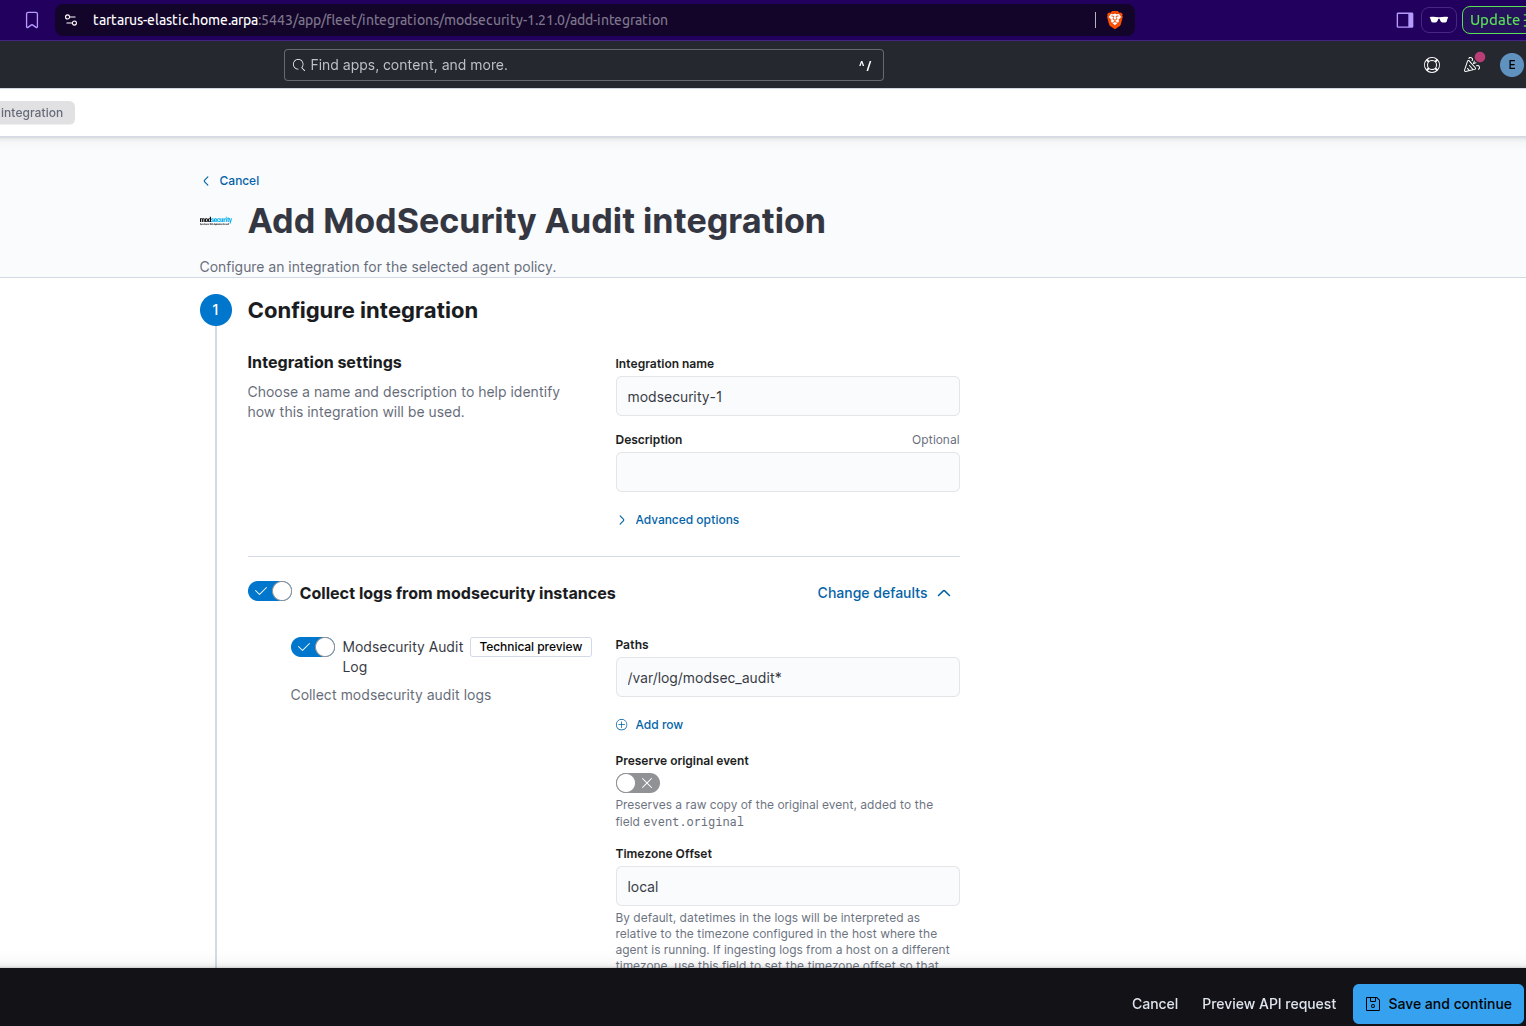Click the Integration name input field
This screenshot has width=1526, height=1026.
click(x=787, y=397)
